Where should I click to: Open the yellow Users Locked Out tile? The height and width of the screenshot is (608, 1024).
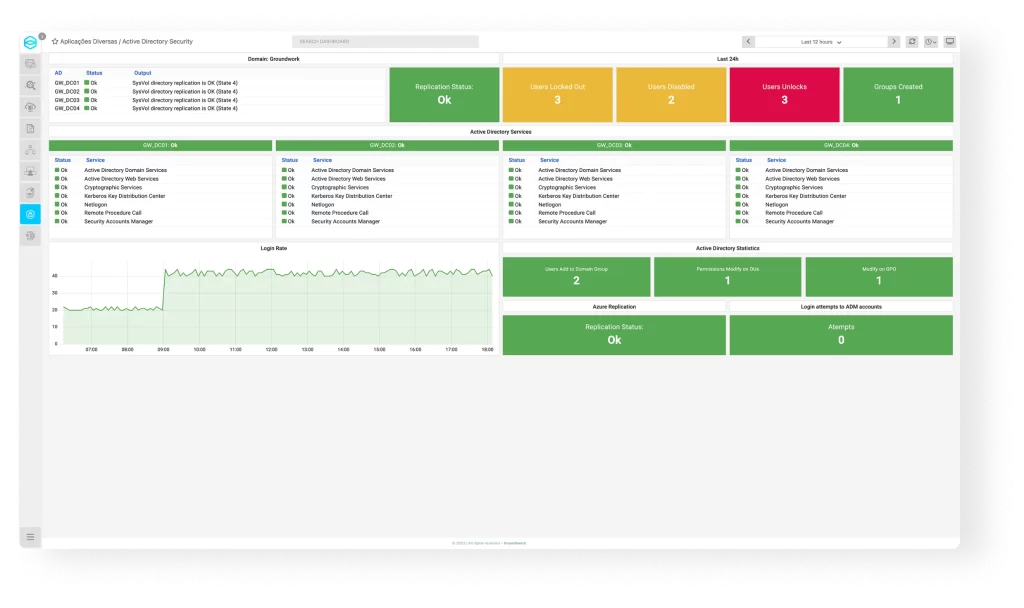[557, 95]
